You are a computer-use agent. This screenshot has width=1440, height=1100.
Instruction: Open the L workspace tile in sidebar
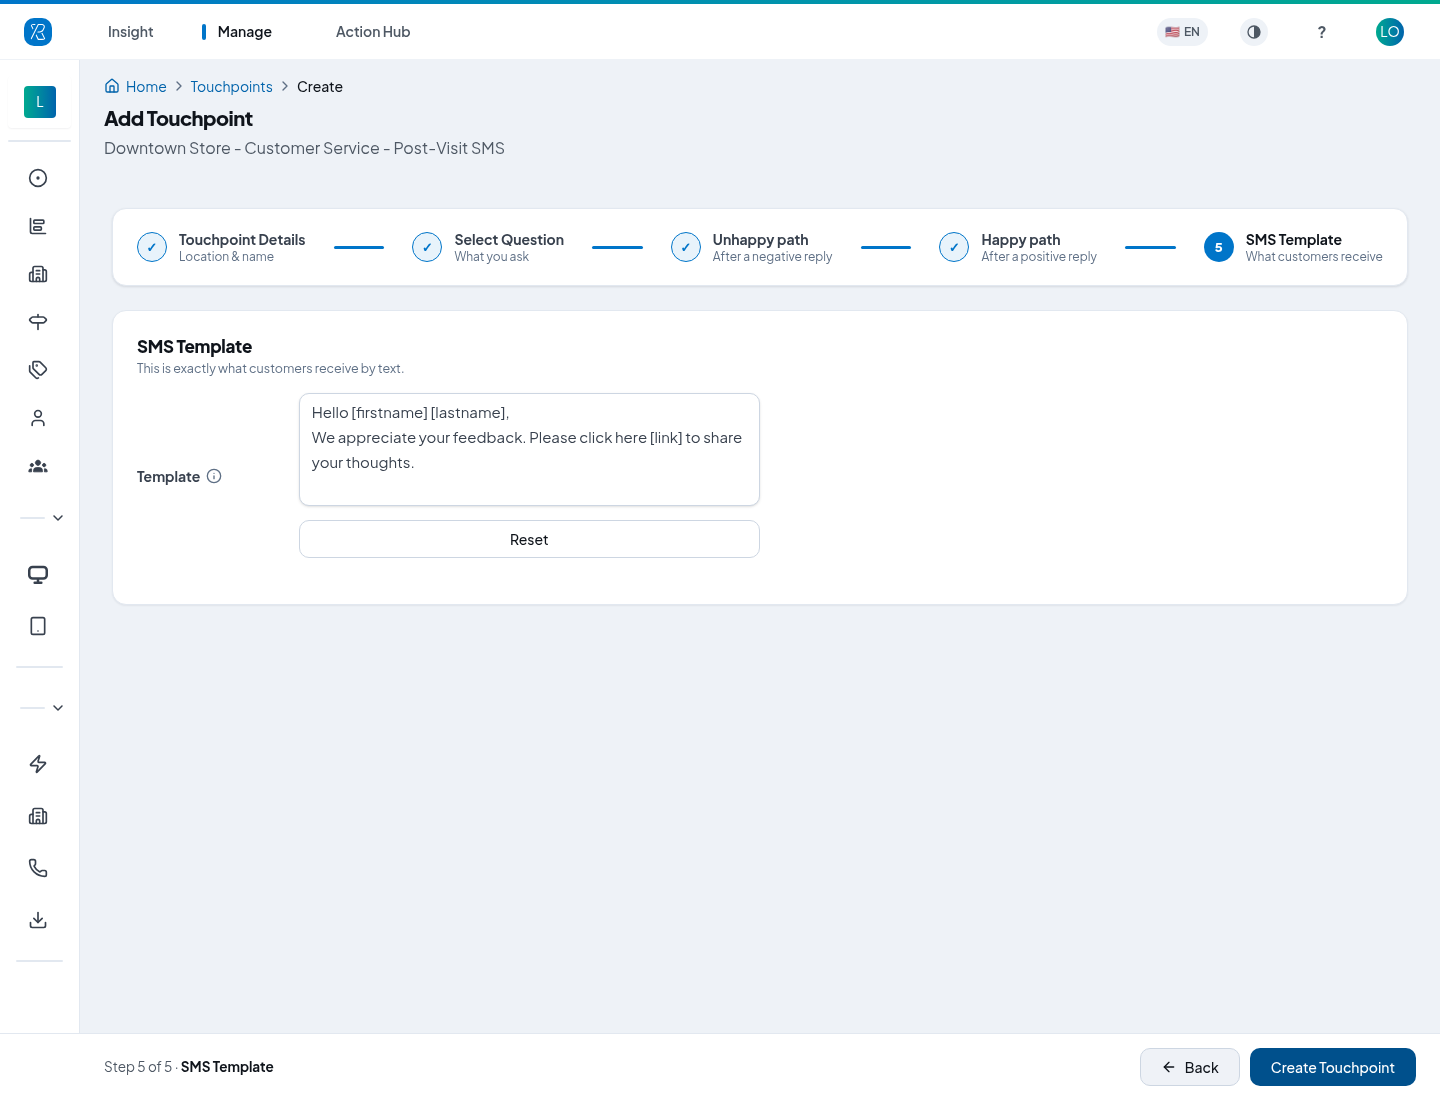coord(40,102)
